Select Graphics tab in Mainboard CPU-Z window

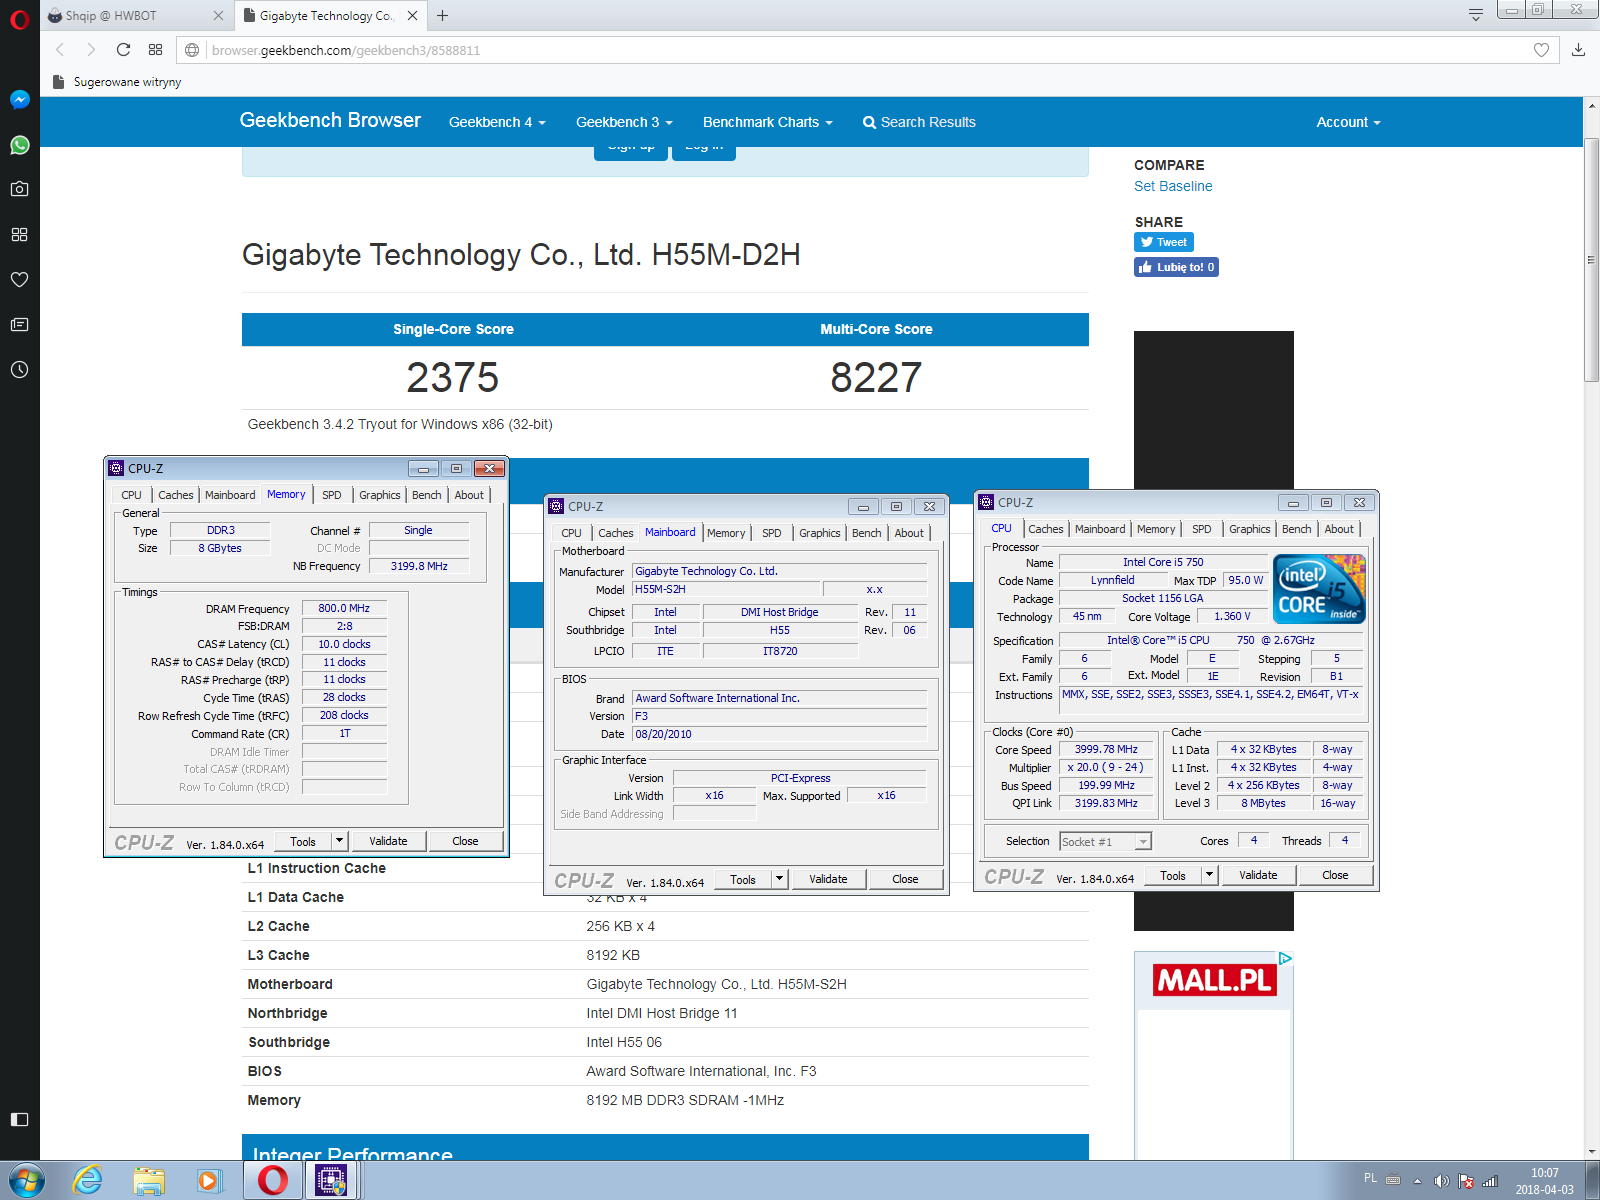[x=820, y=533]
